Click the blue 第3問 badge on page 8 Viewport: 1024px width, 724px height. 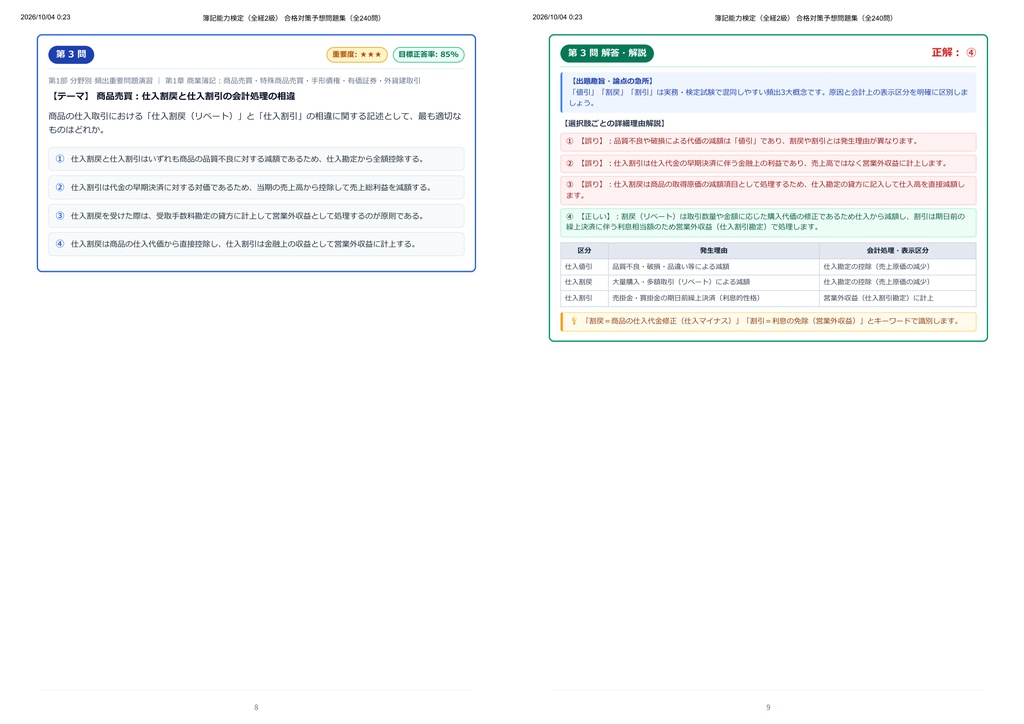[71, 54]
